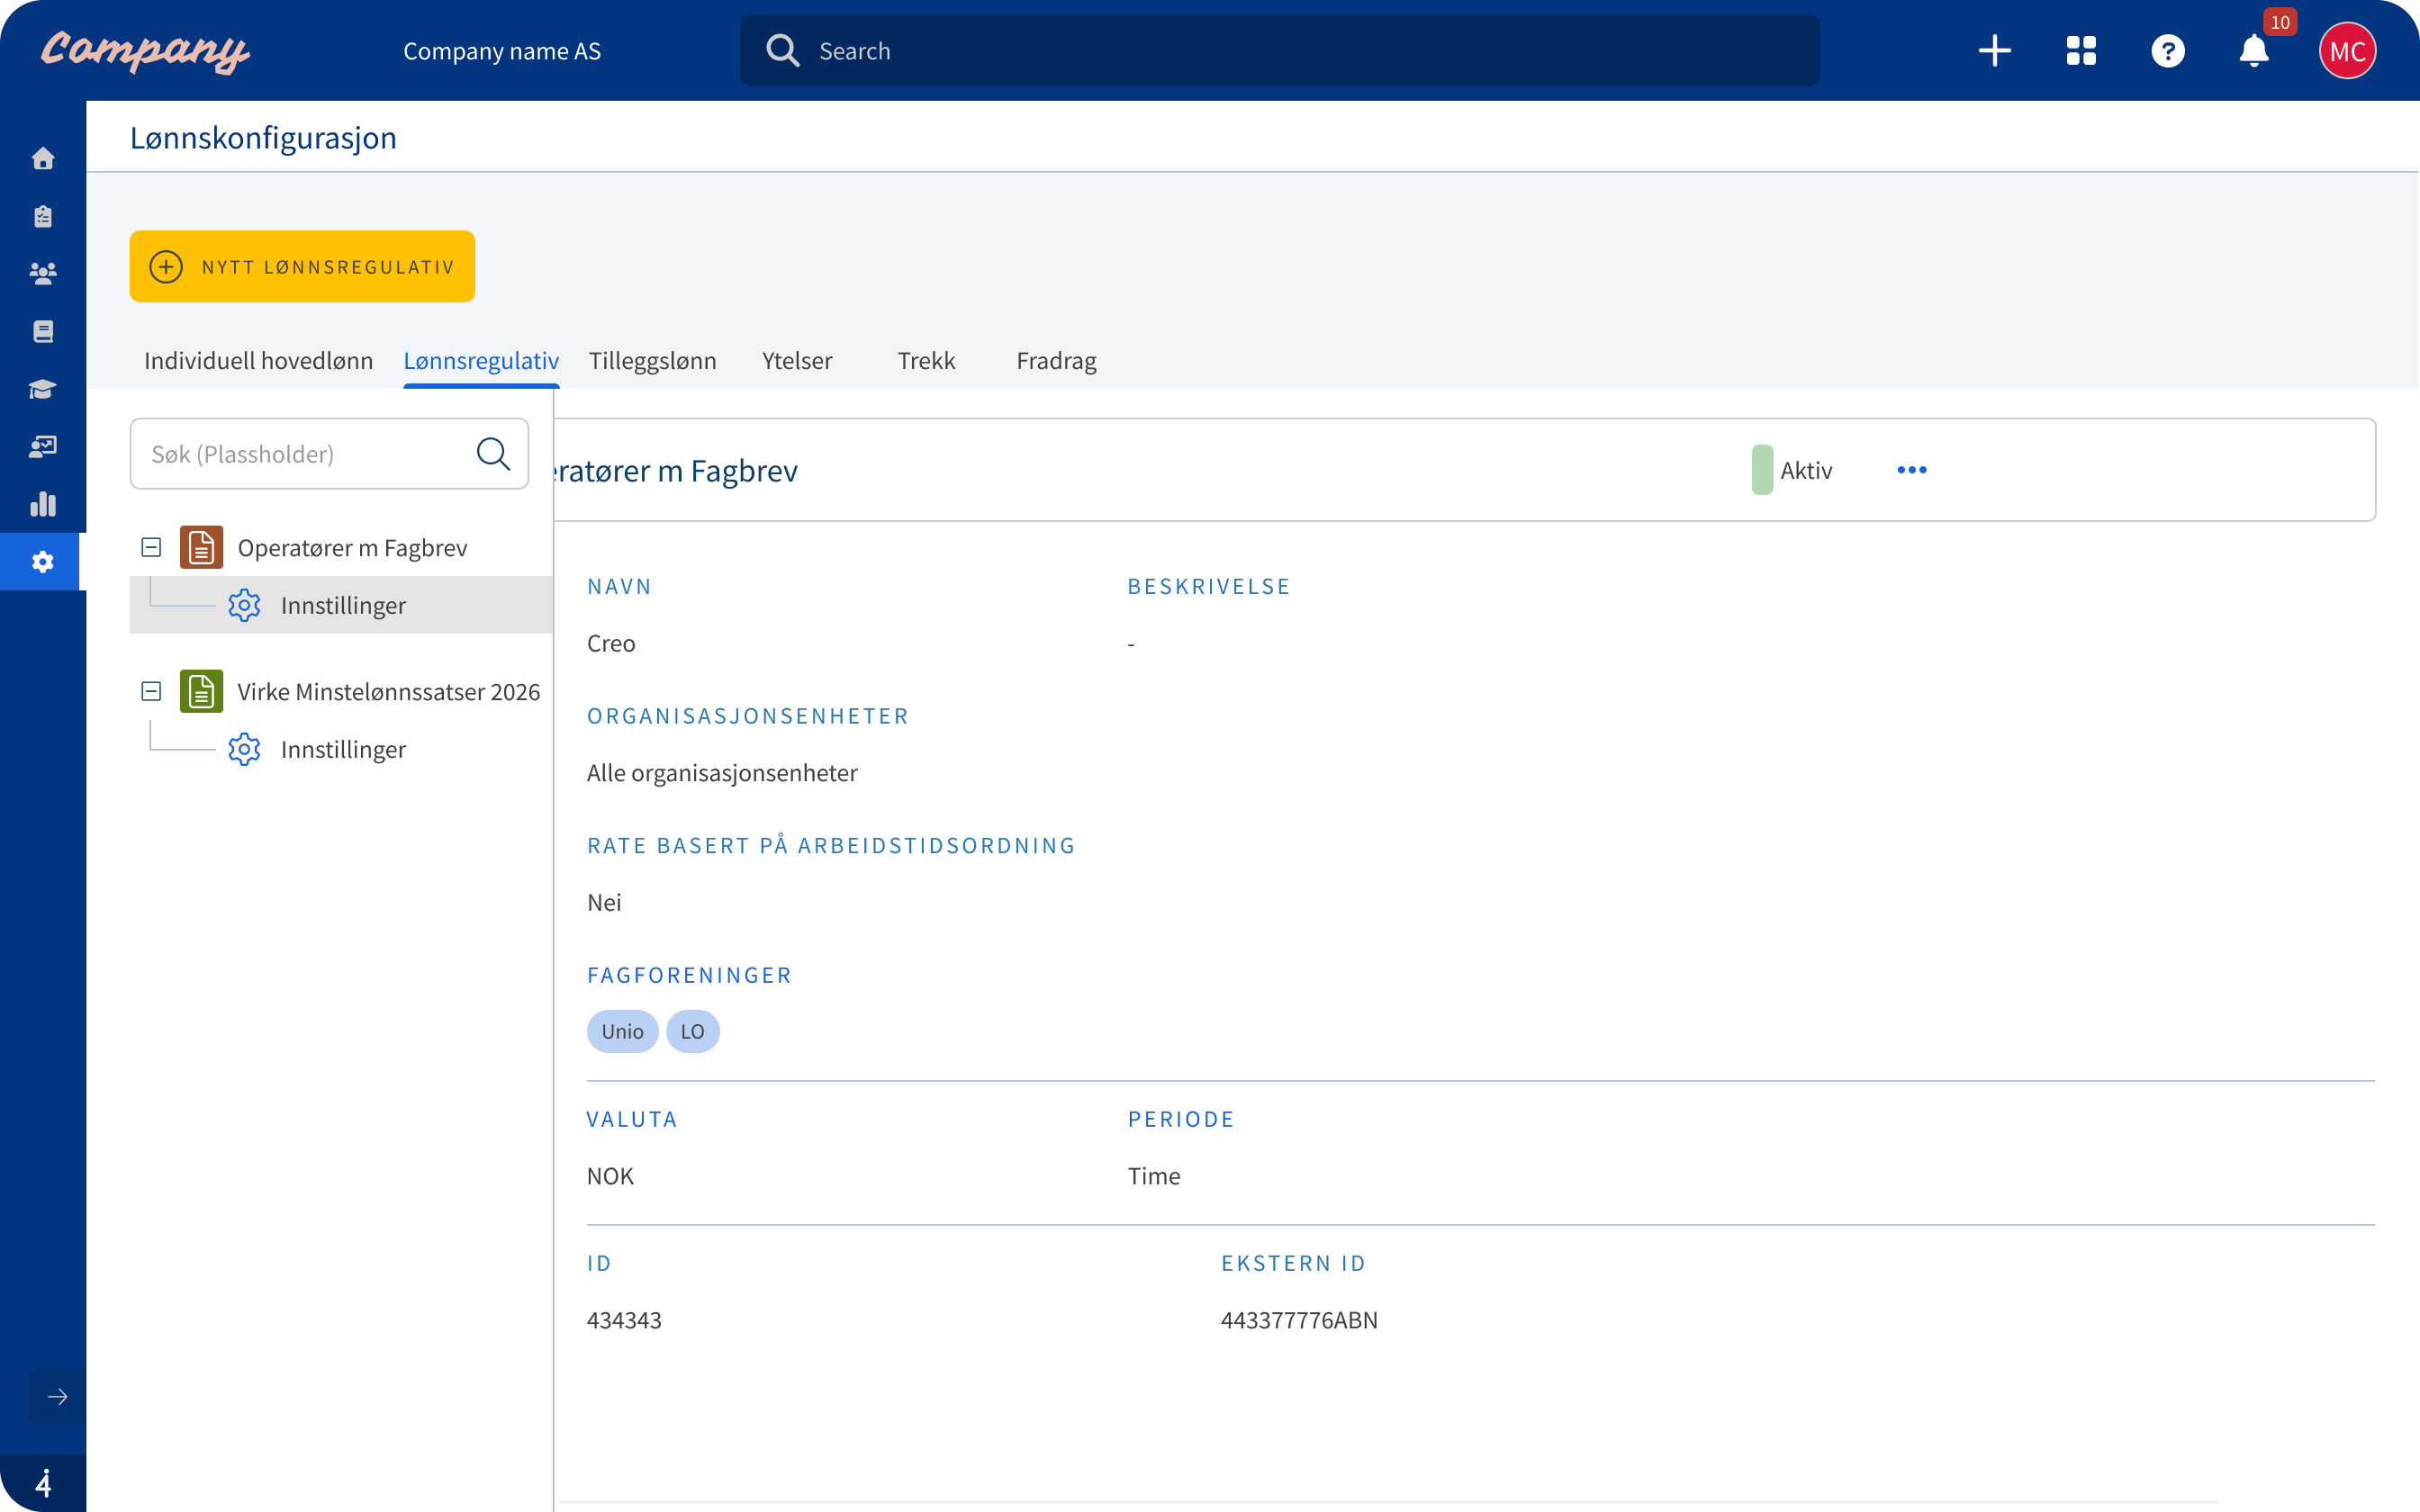Click the Creo name value

click(x=611, y=643)
